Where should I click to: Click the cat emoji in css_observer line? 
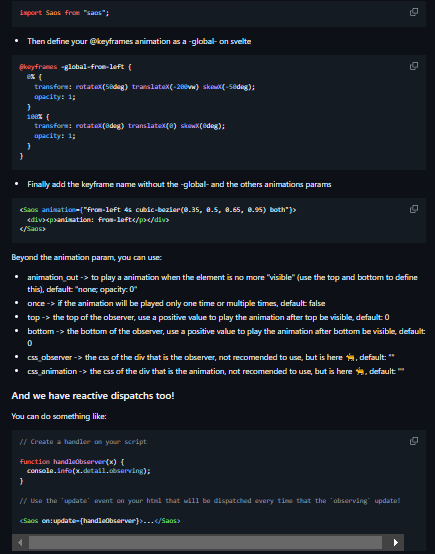pyautogui.click(x=350, y=358)
